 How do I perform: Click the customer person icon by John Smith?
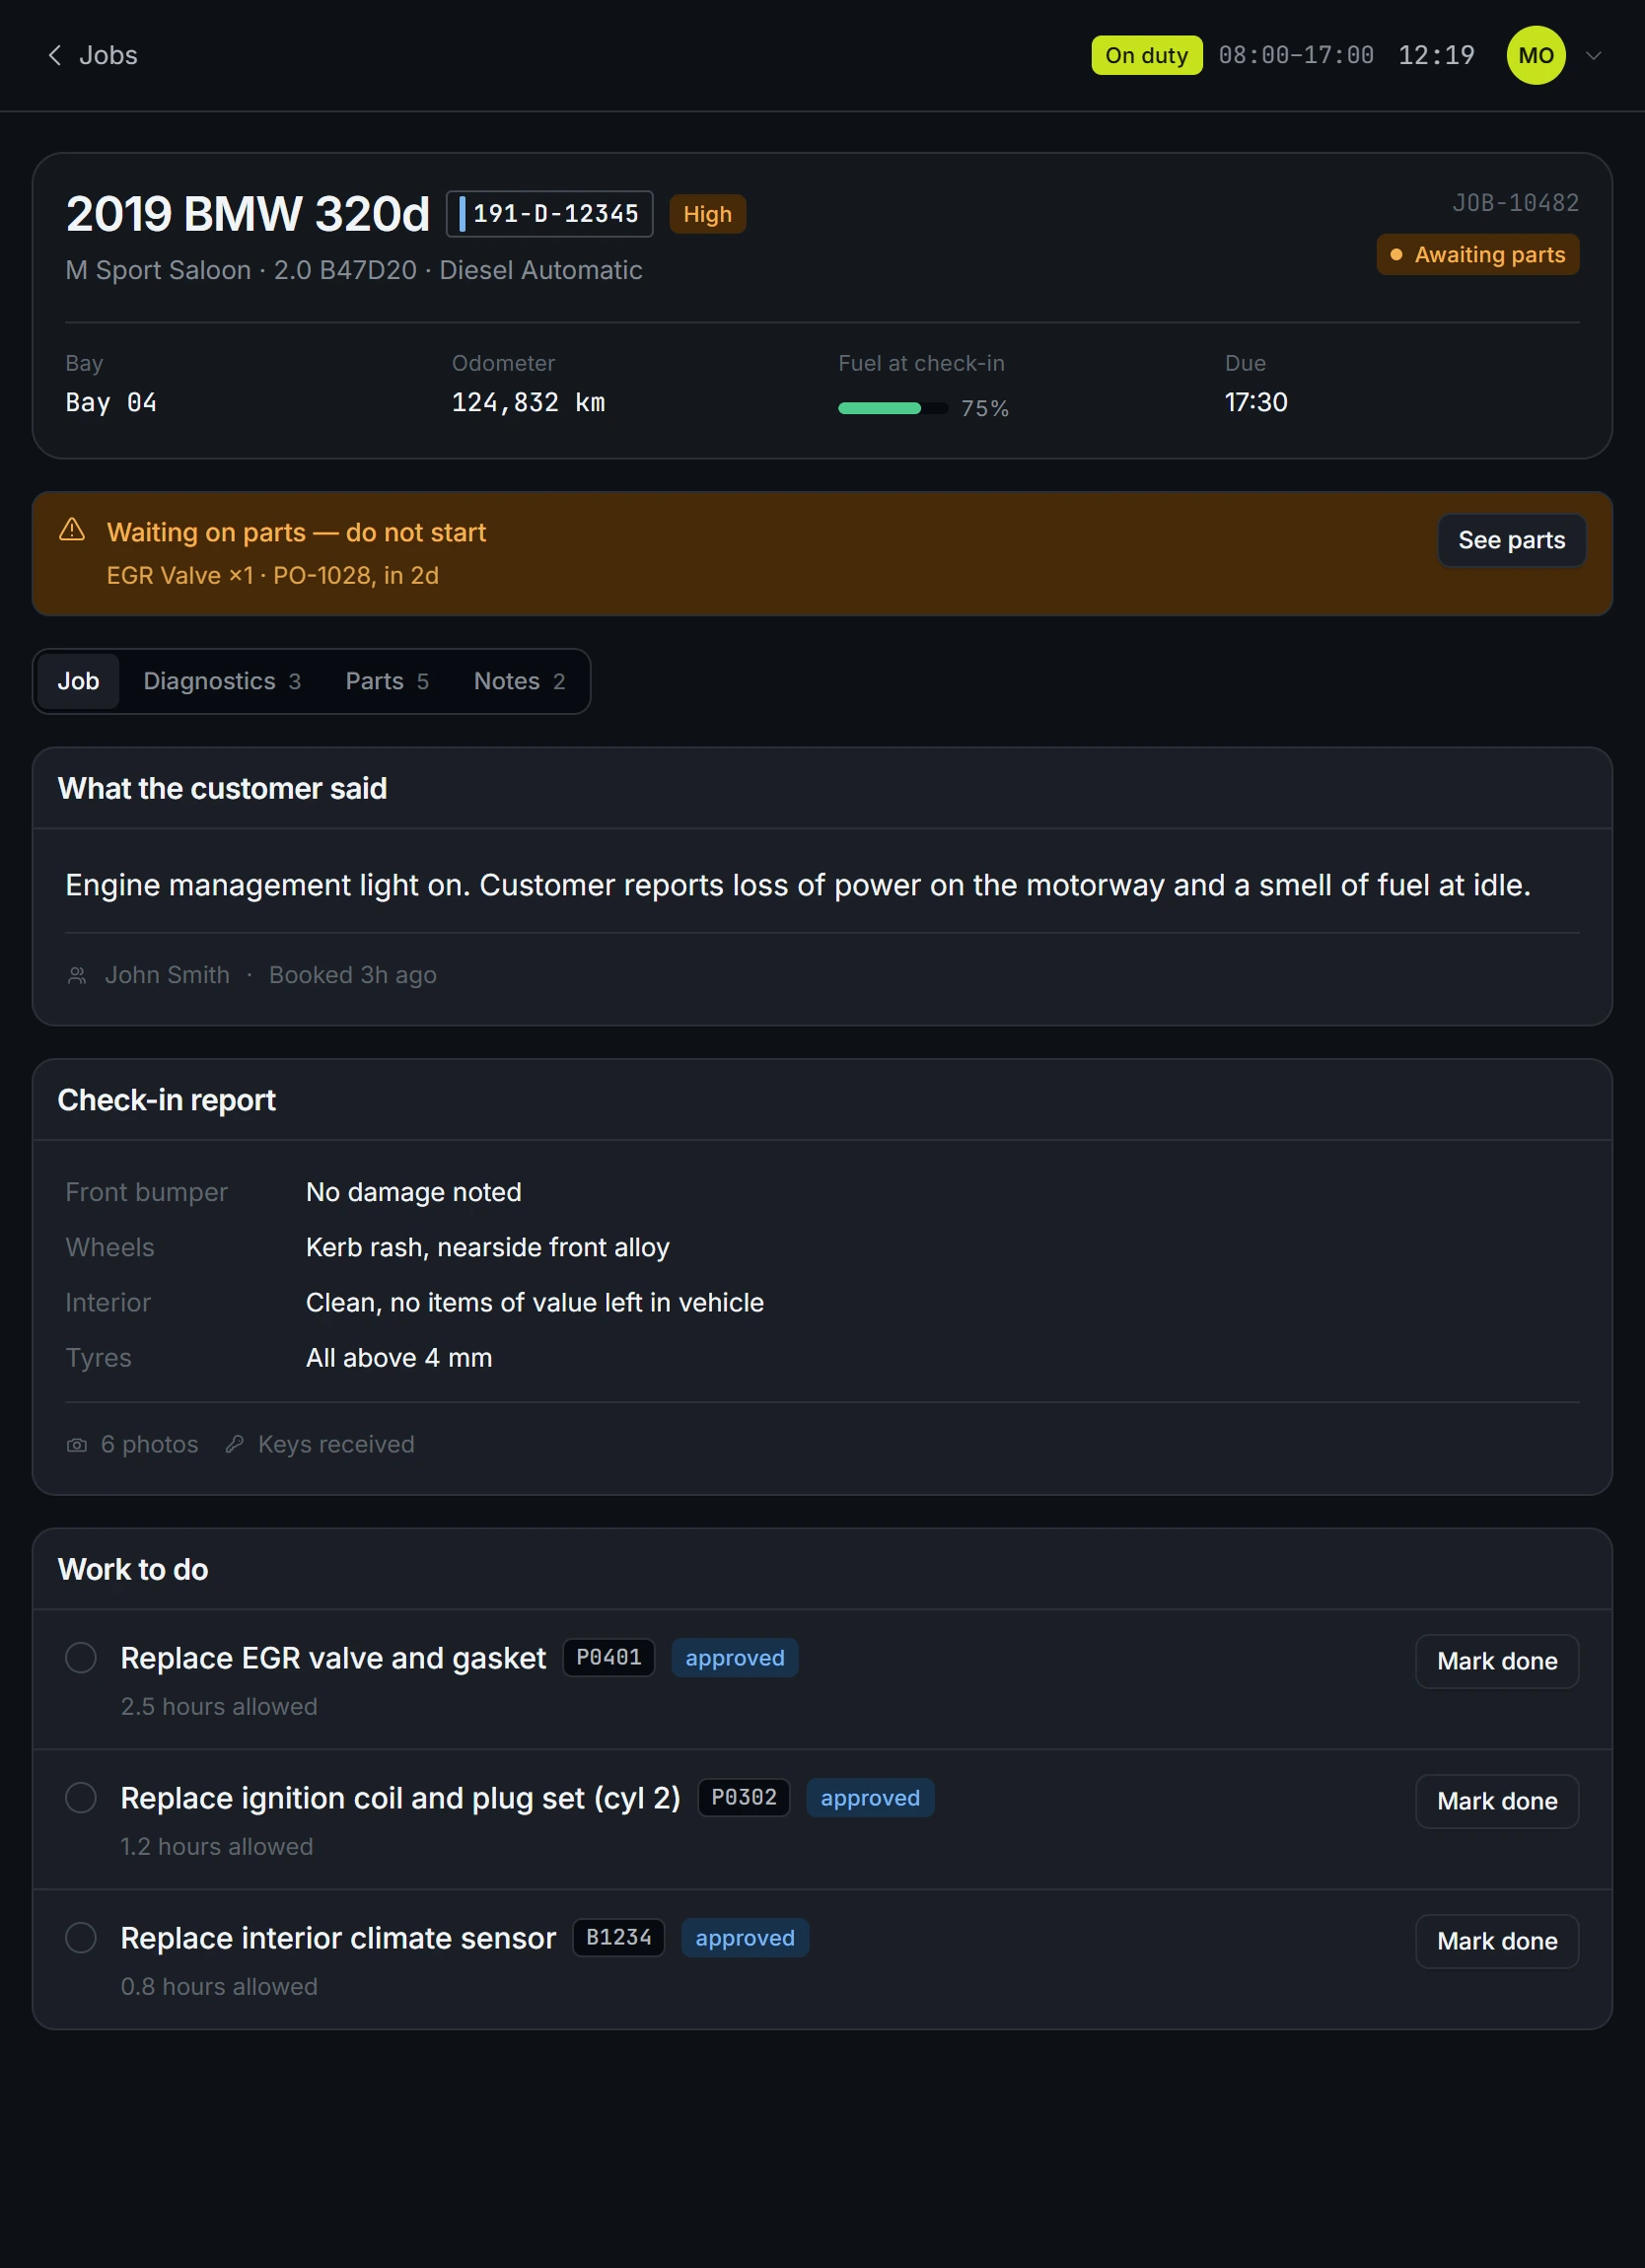77,975
